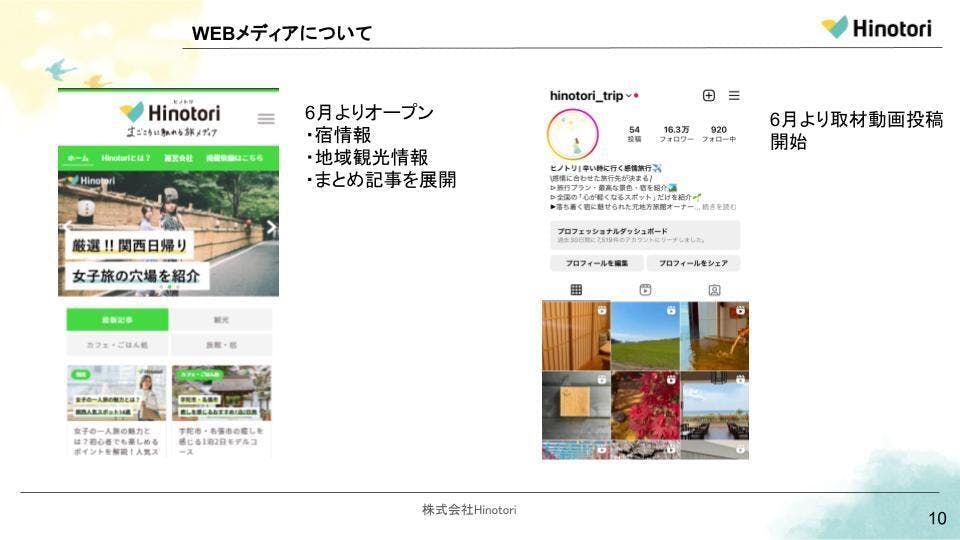This screenshot has height=540, width=960.
Task: Open the red autumn leaves post thumbnail
Action: click(x=645, y=404)
